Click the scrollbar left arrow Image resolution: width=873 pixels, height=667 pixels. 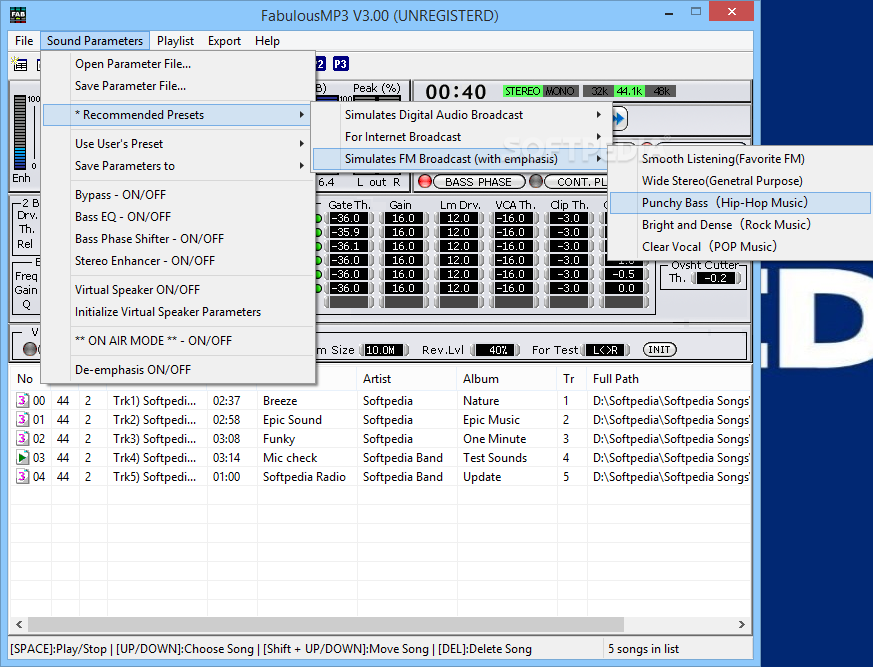point(19,624)
